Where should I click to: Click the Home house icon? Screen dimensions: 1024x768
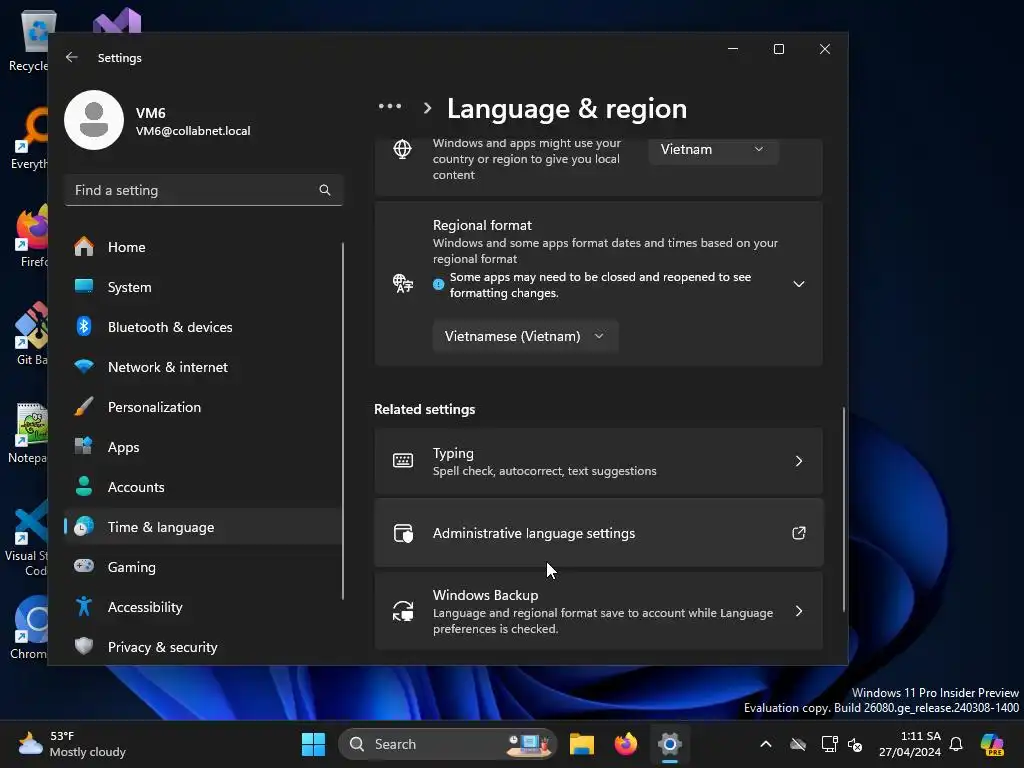[x=84, y=247]
